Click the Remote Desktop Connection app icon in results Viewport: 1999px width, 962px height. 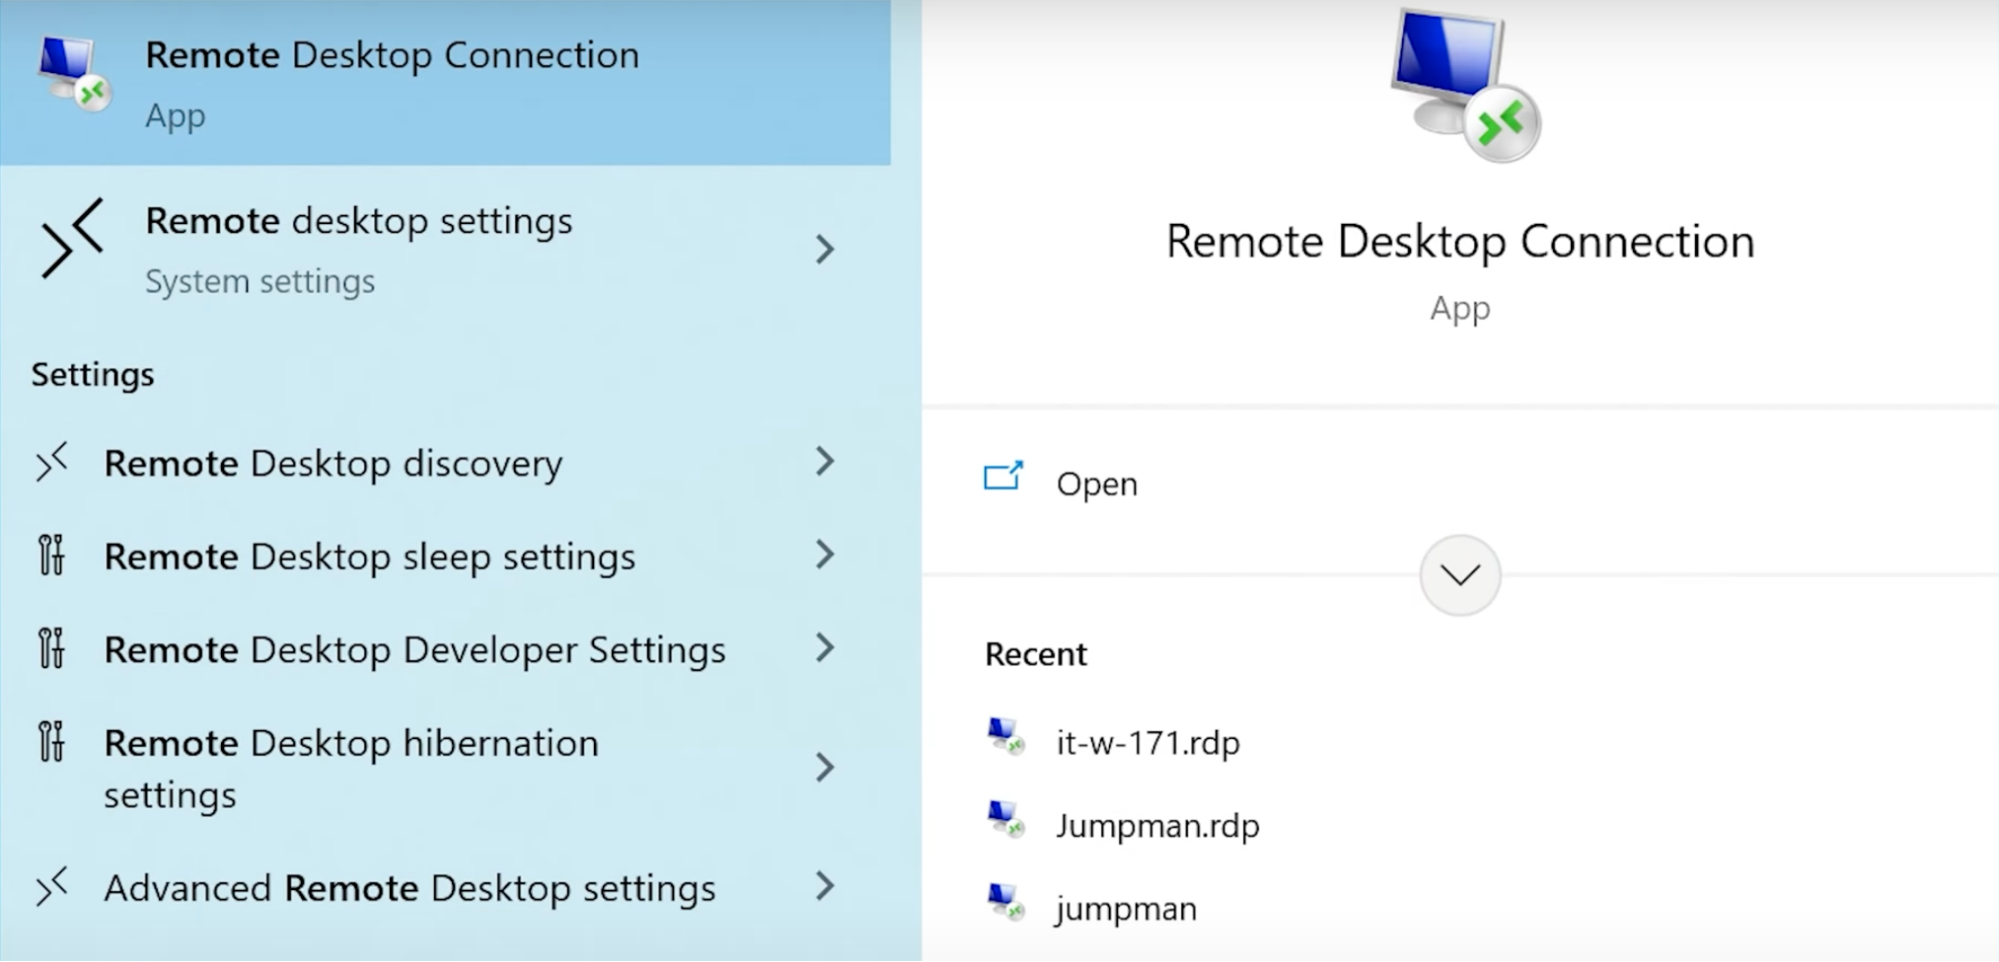[74, 75]
